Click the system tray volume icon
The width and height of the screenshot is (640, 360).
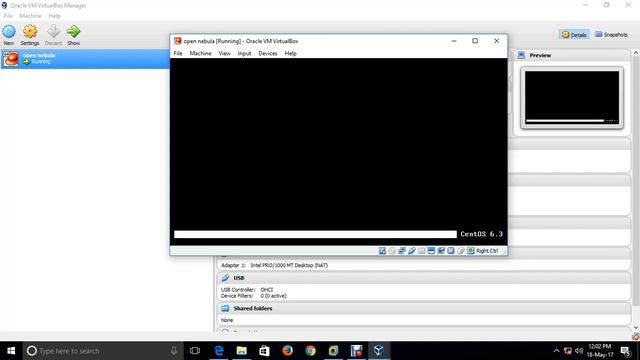point(579,351)
